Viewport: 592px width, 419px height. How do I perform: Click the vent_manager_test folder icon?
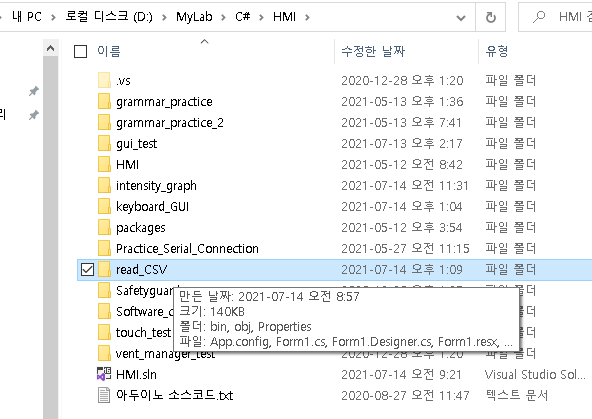click(104, 354)
